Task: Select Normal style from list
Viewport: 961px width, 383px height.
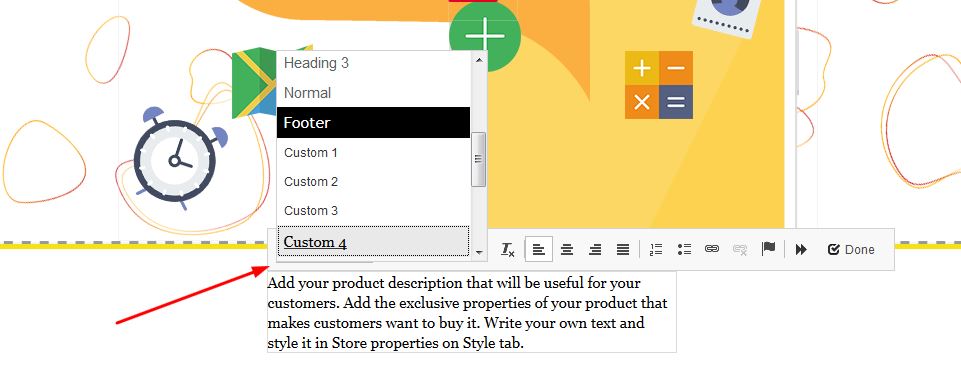Action: (x=373, y=93)
